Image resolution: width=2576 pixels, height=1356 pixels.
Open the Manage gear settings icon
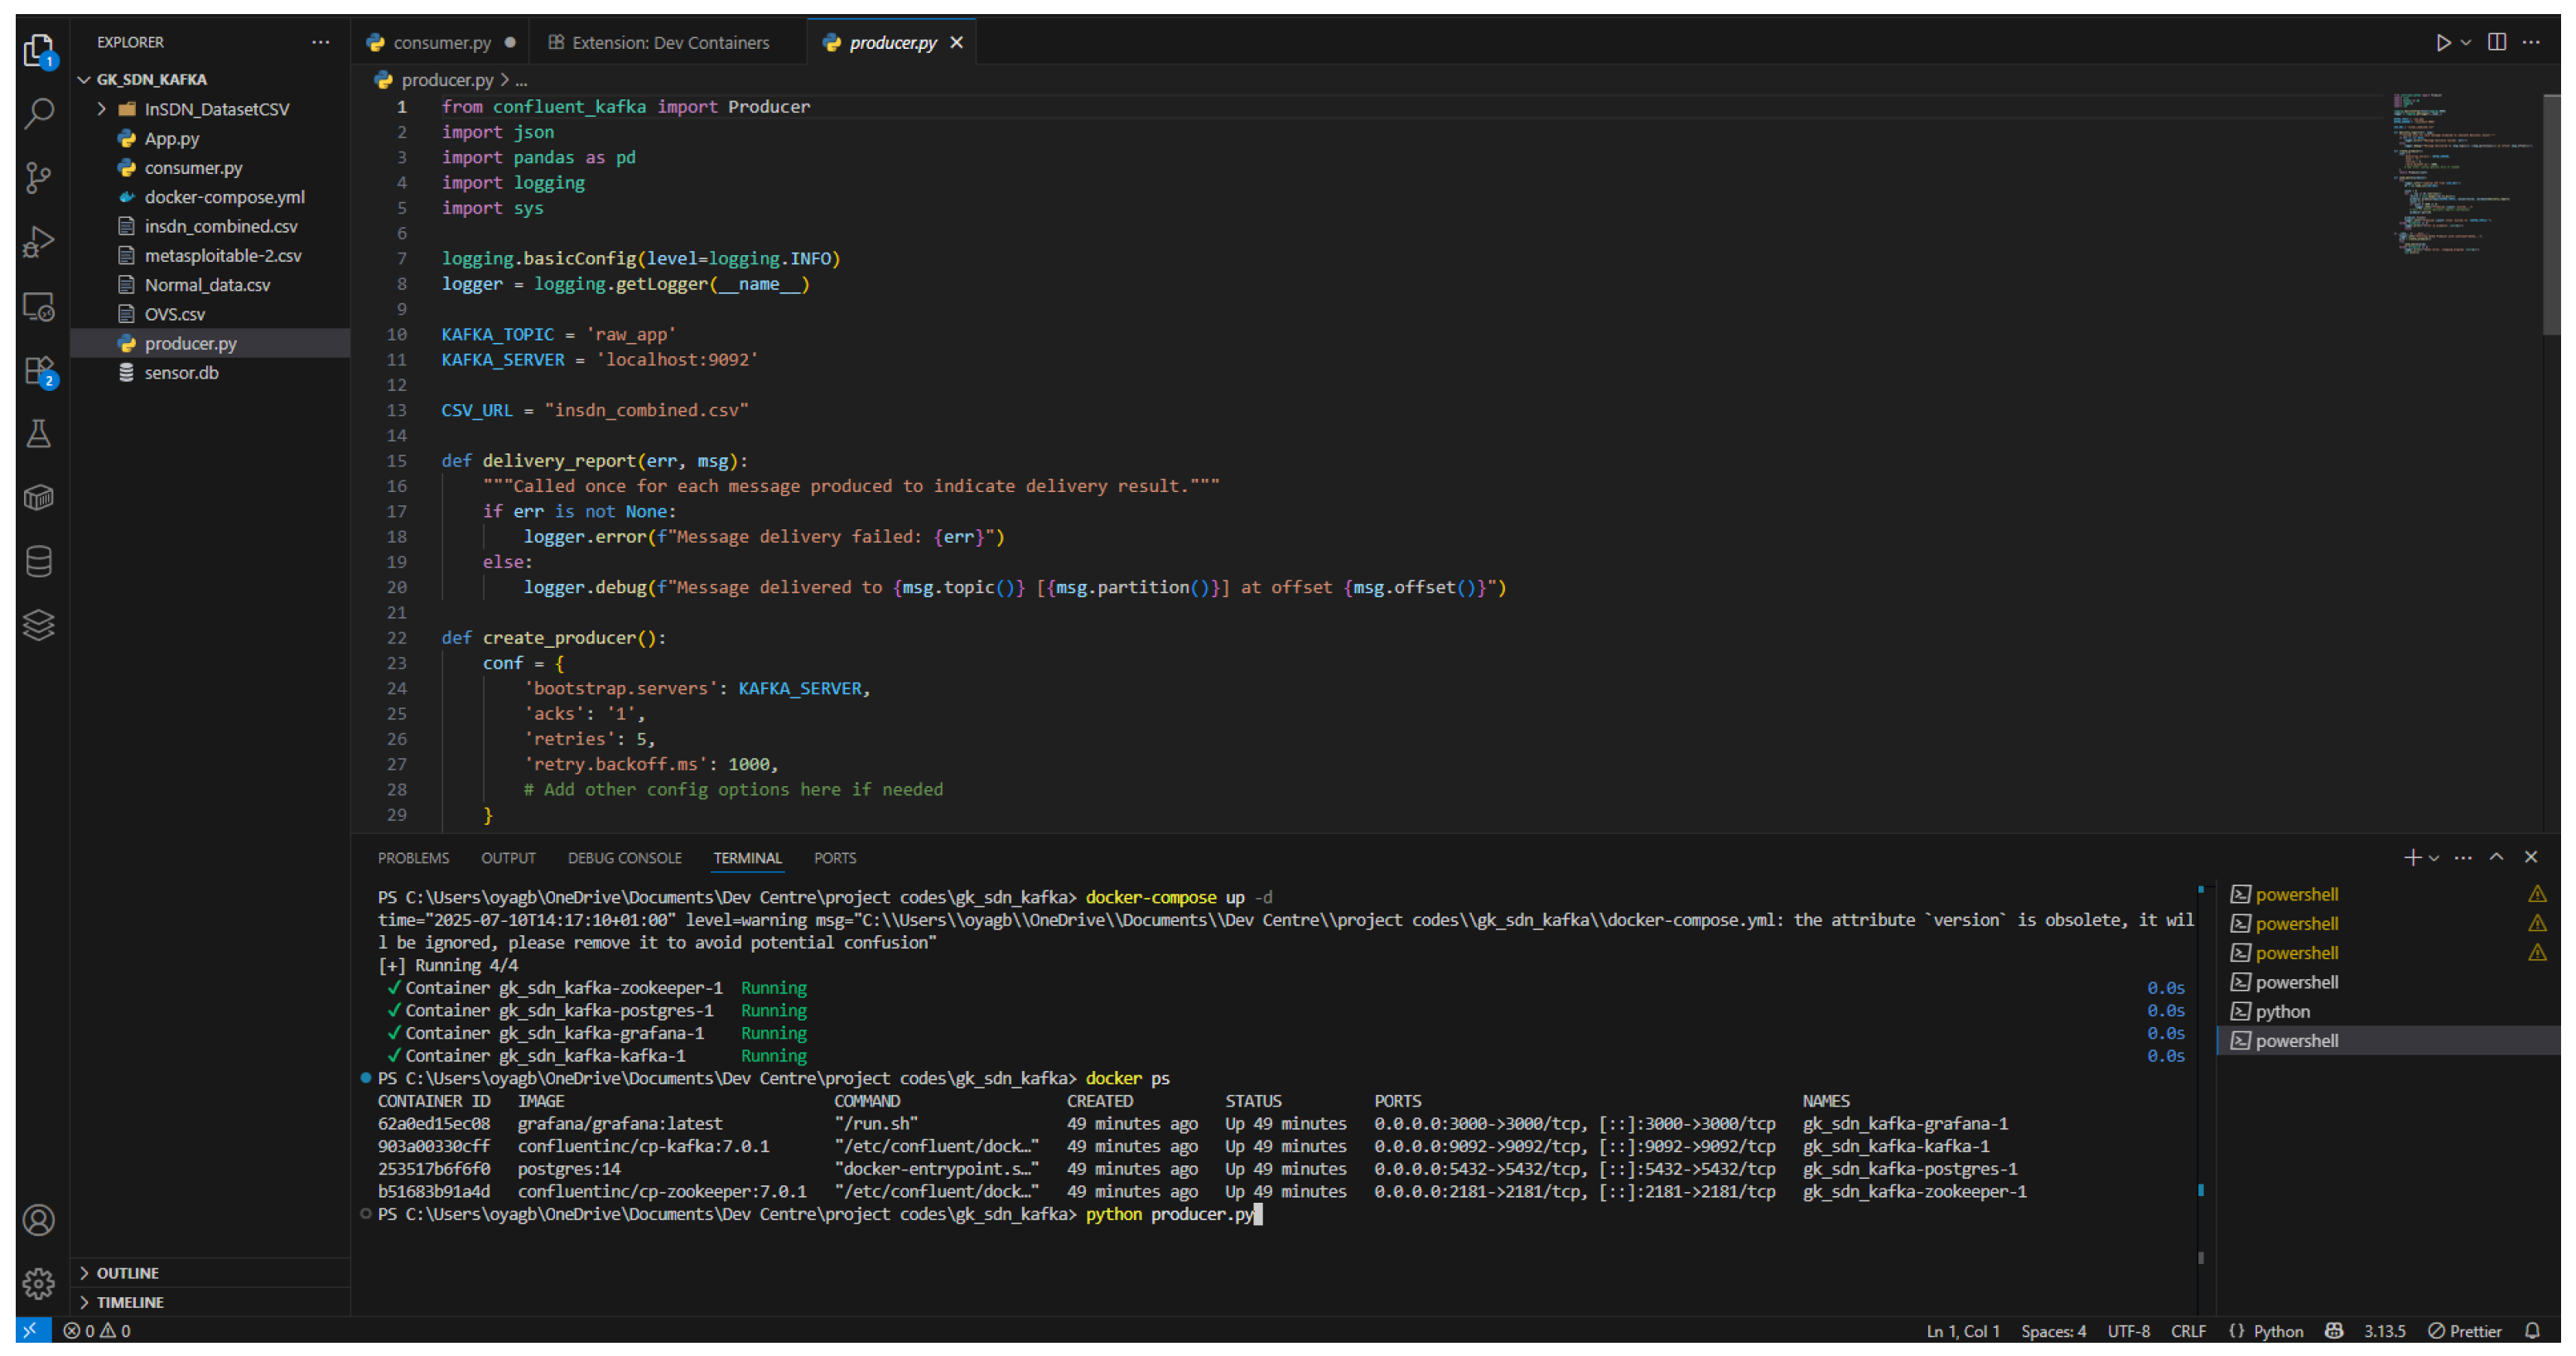[x=38, y=1283]
